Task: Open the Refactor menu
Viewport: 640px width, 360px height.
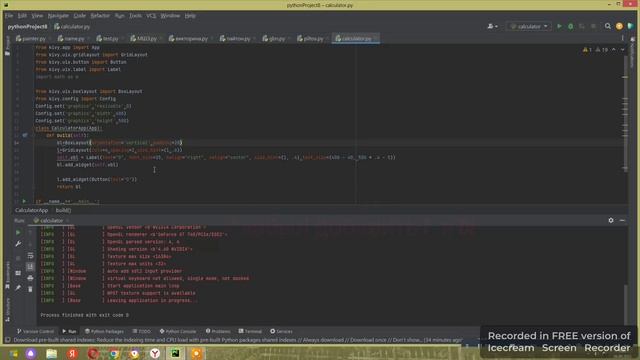Action: click(100, 16)
